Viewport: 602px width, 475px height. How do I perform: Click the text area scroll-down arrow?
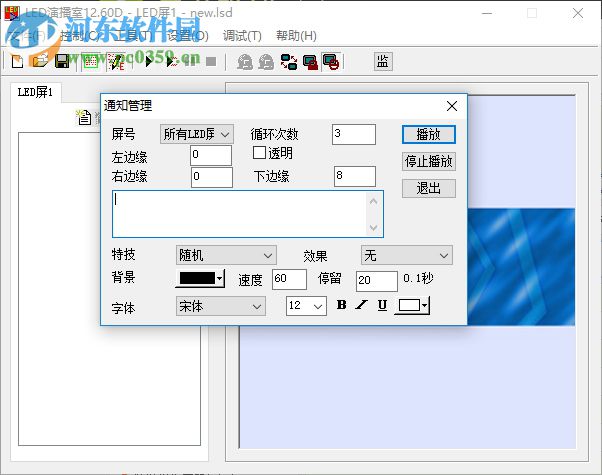click(374, 228)
